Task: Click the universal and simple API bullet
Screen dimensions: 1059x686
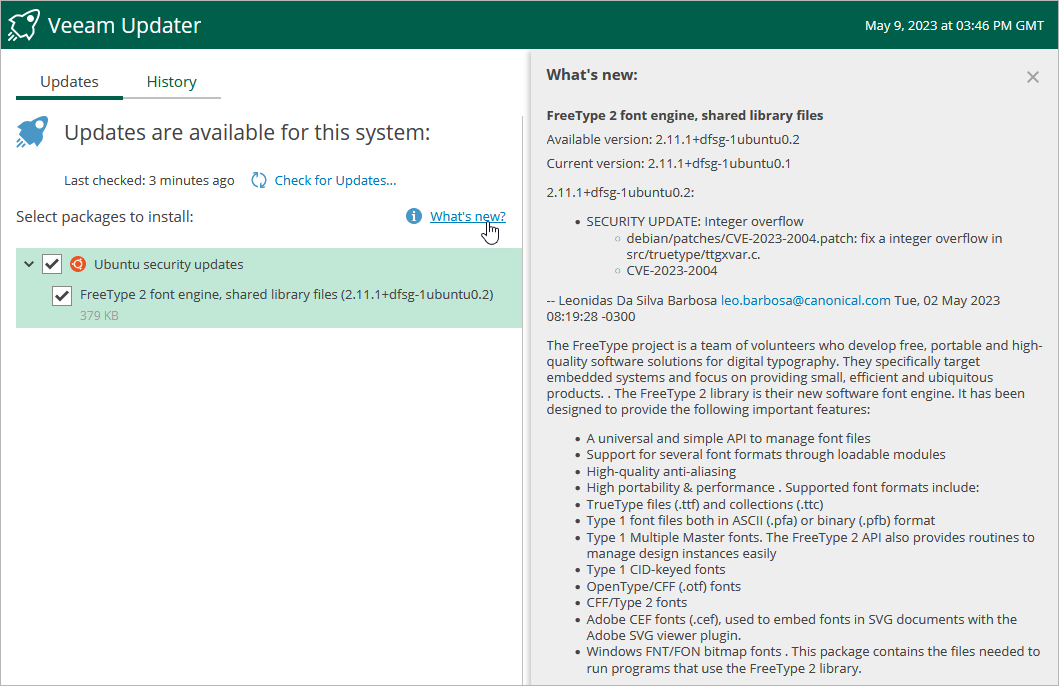Action: pyautogui.click(x=728, y=439)
